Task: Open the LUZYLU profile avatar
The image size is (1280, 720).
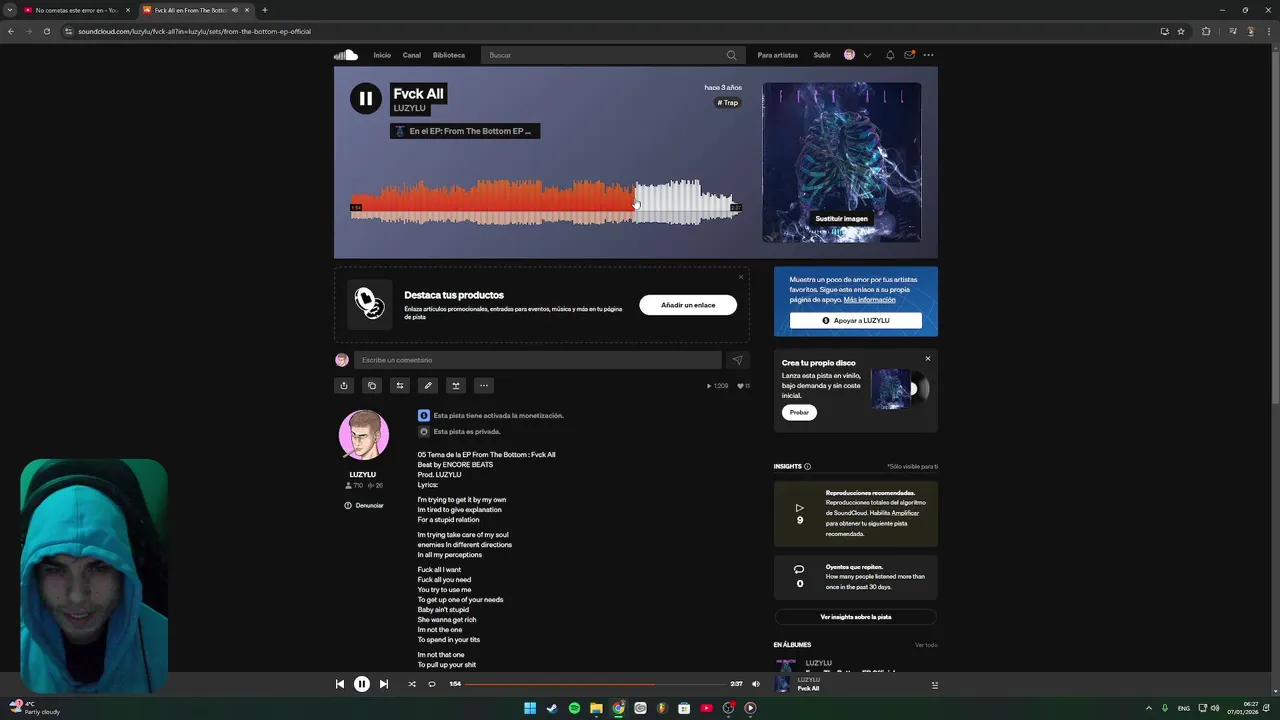Action: pos(364,435)
